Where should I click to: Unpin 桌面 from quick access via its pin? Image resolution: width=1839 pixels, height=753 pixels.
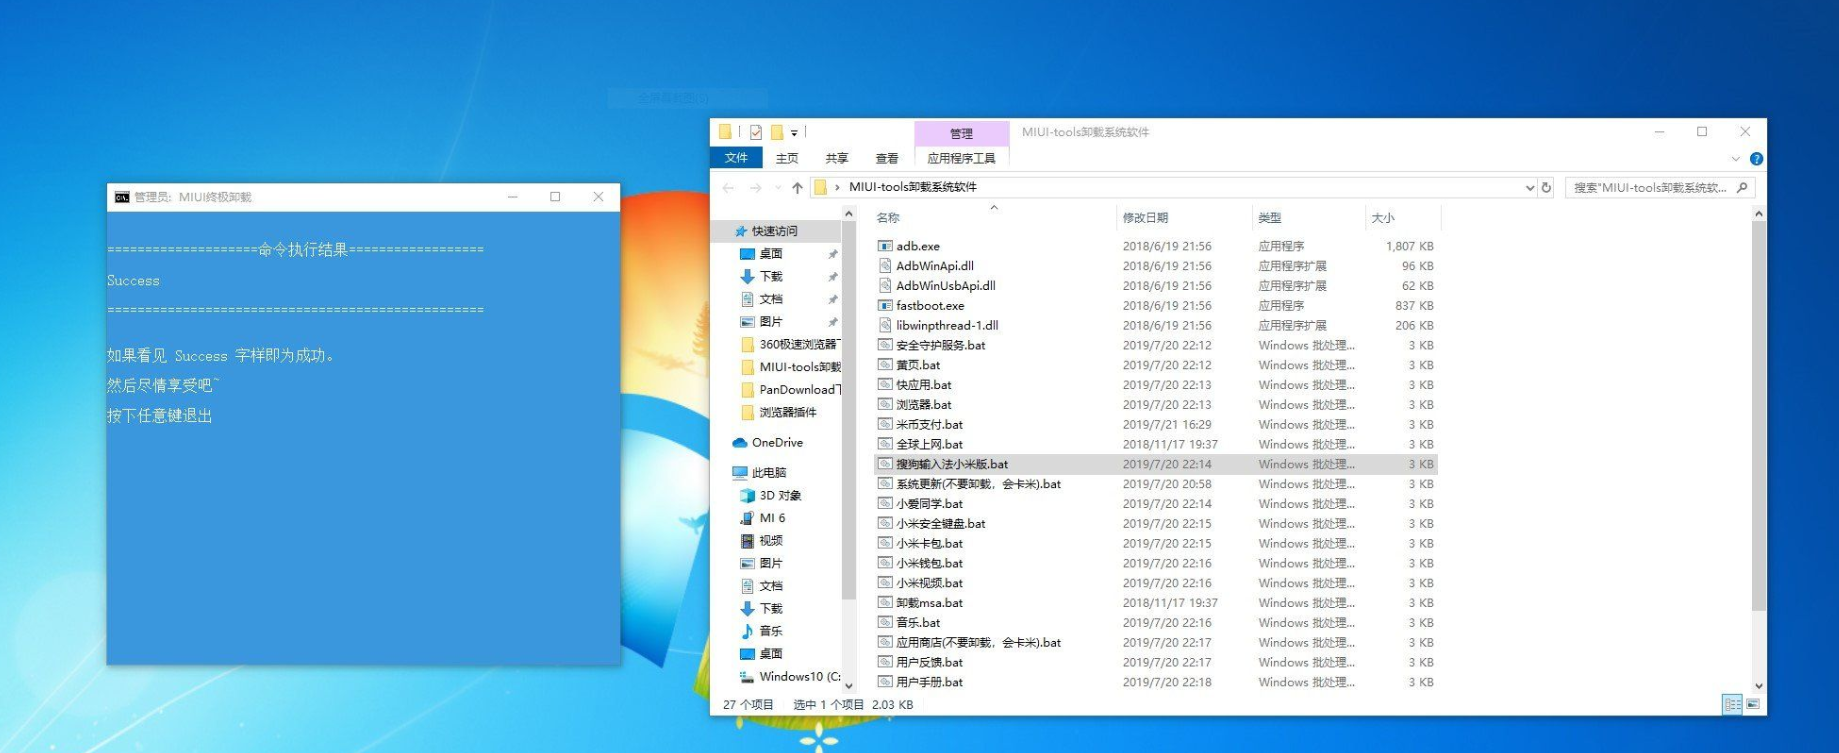coord(832,254)
